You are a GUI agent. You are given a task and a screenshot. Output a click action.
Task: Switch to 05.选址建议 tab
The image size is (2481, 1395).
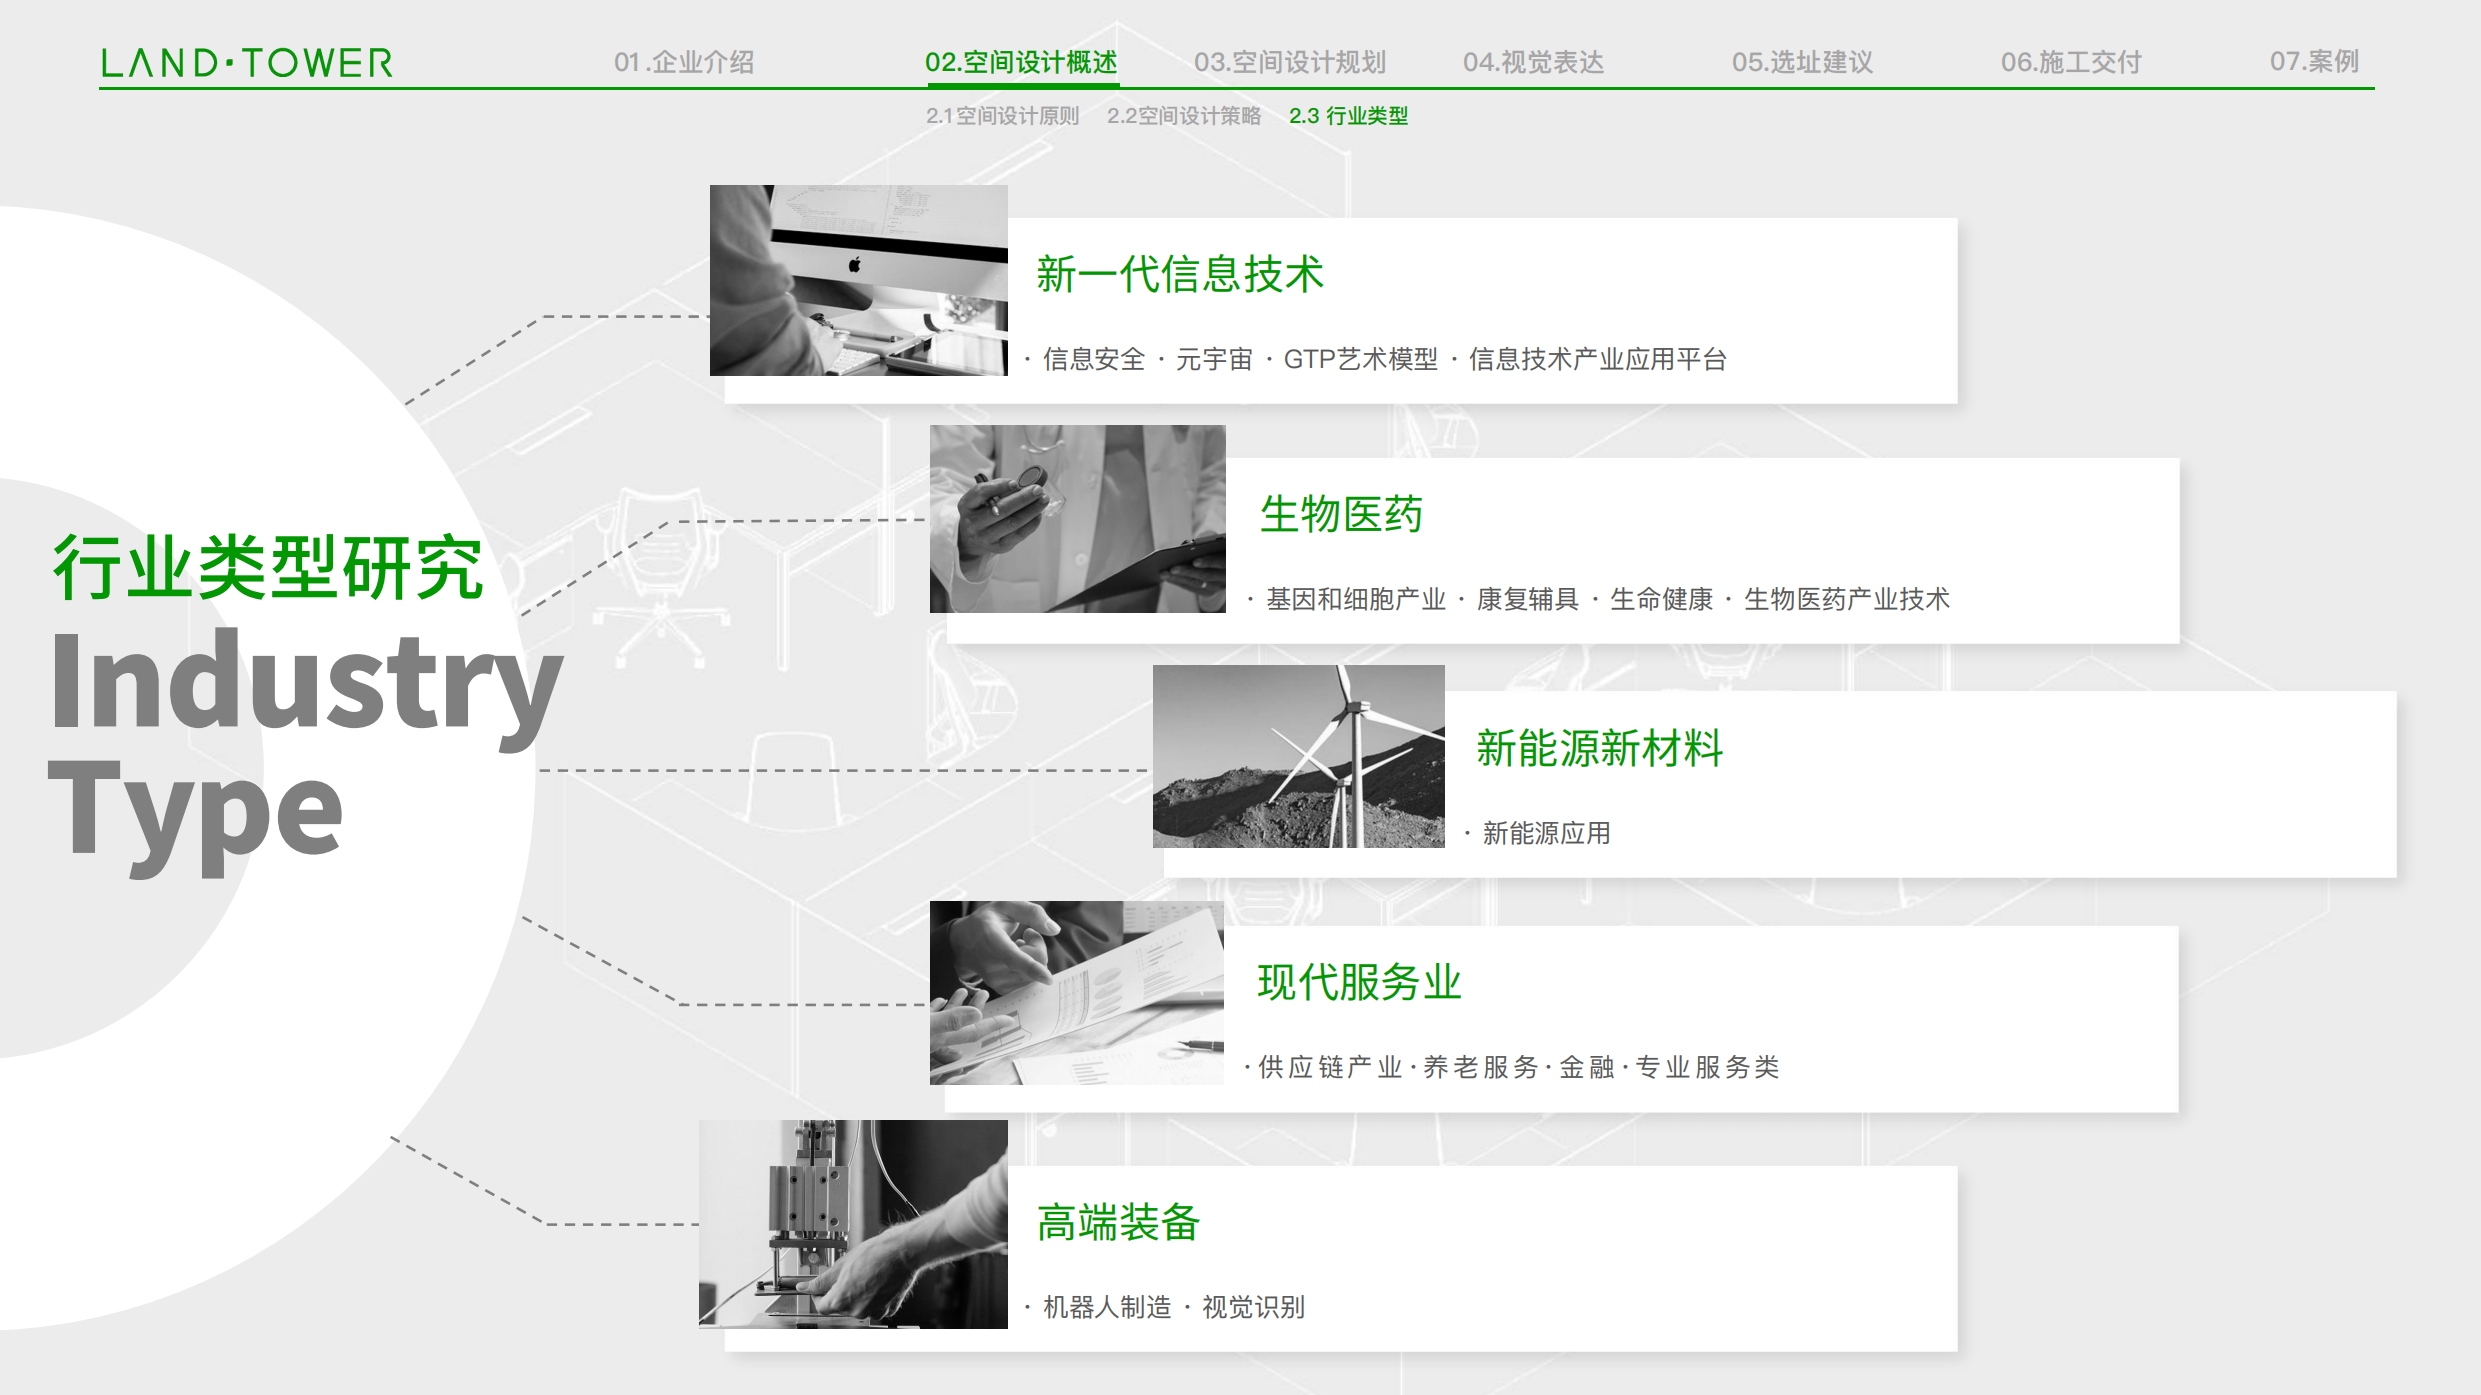pyautogui.click(x=1802, y=62)
